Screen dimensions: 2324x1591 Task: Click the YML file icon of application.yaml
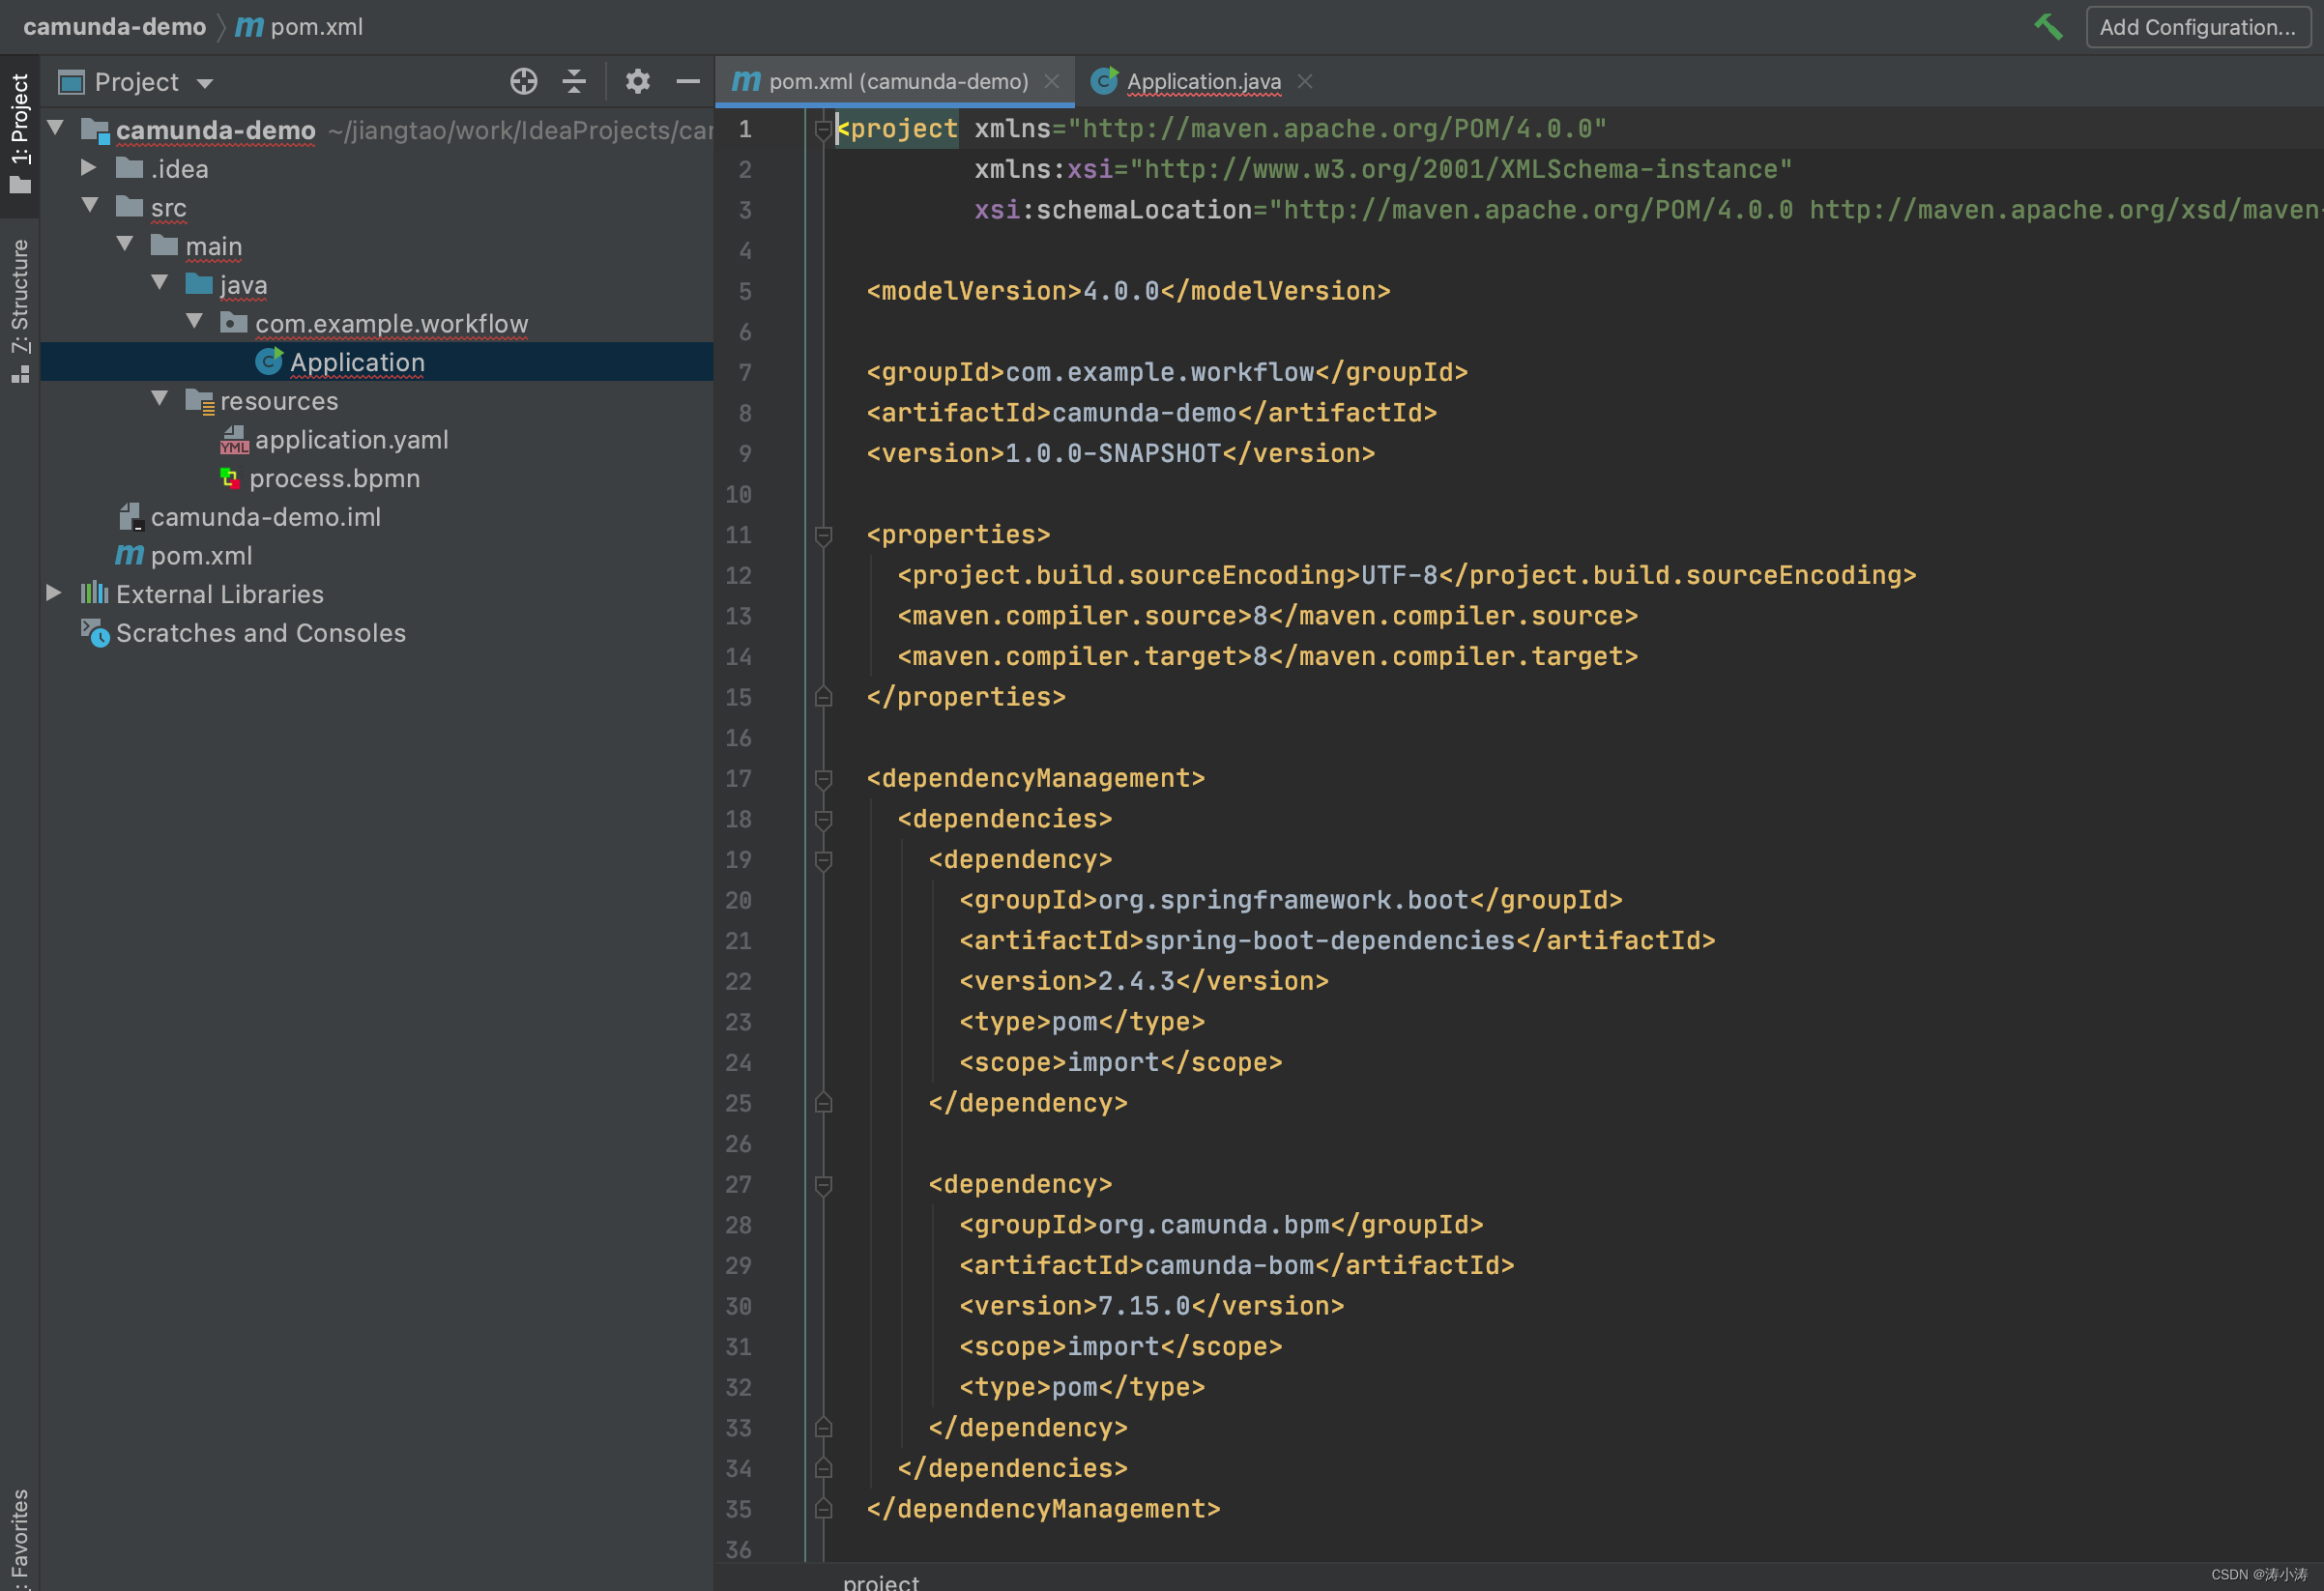(x=234, y=440)
